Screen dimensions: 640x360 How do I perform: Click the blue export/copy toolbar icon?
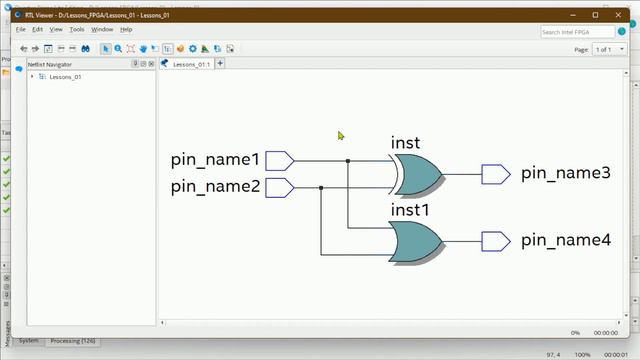[218, 49]
